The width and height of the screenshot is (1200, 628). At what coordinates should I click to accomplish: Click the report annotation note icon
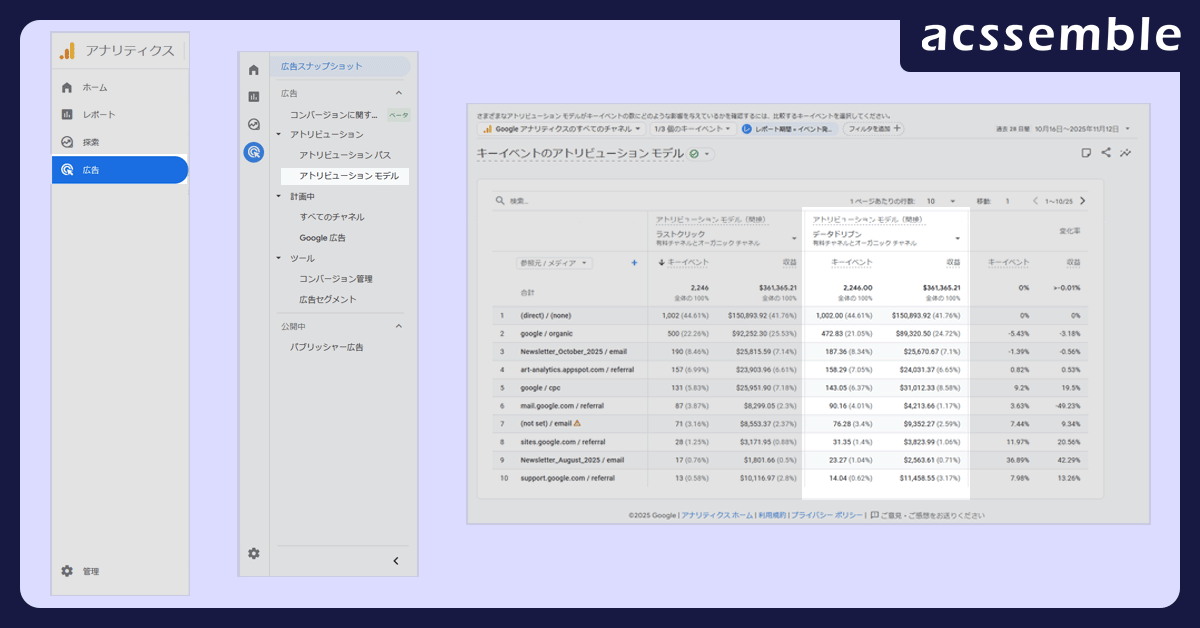tap(1086, 153)
